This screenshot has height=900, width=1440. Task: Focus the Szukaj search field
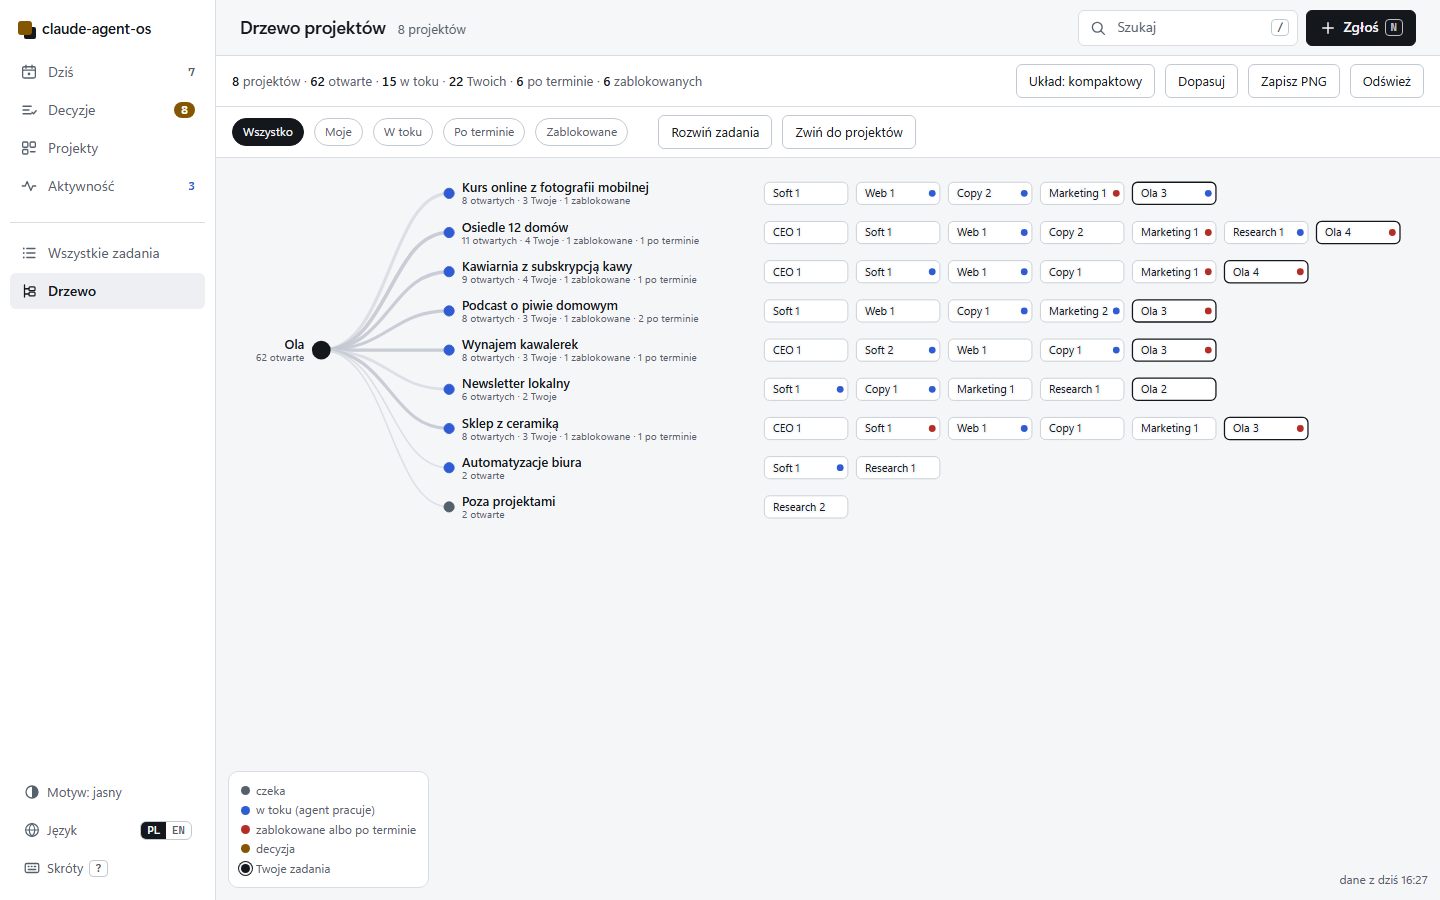[x=1188, y=28]
